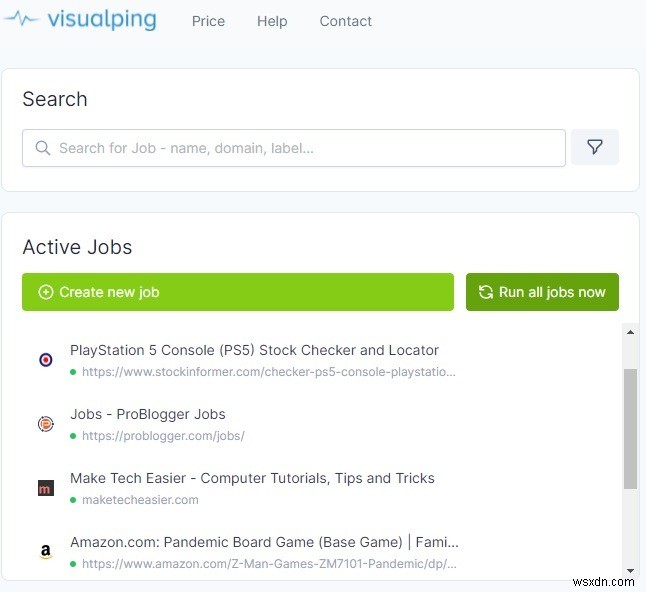The height and width of the screenshot is (592, 646).
Task: Open the problogger.com/jobs URL link
Action: [x=163, y=436]
